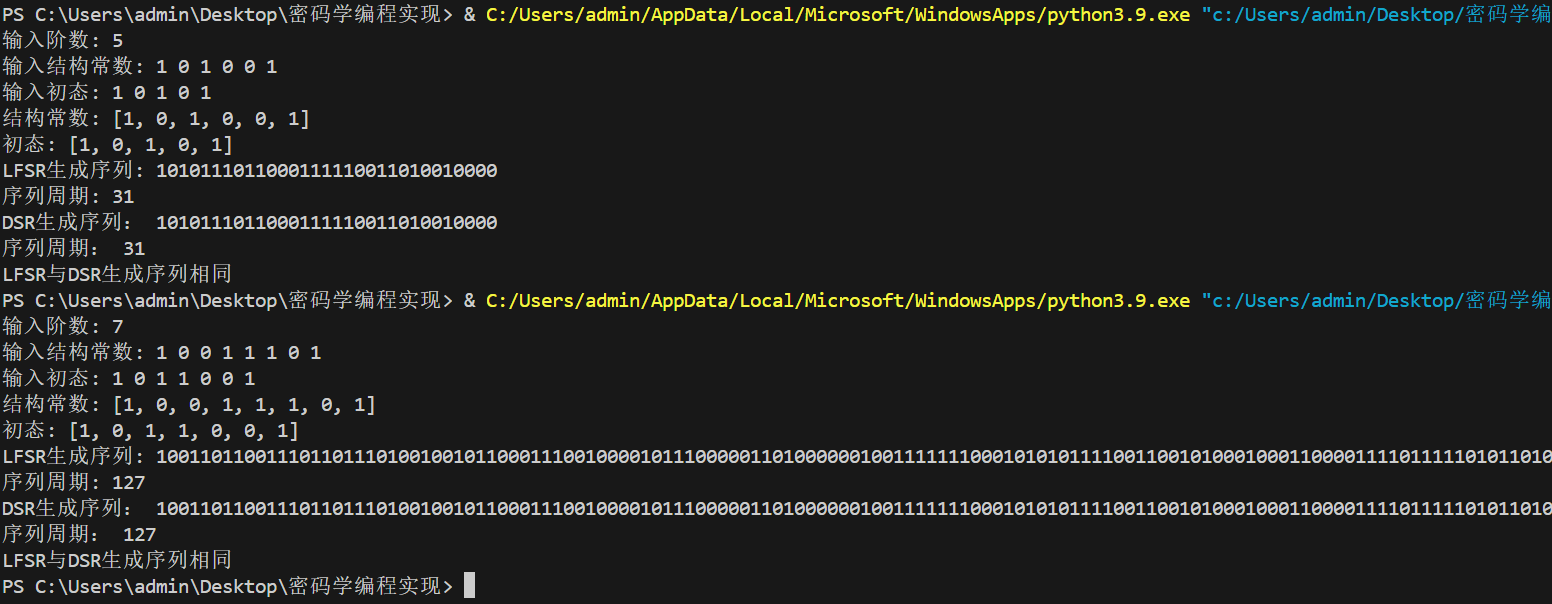The height and width of the screenshot is (604, 1552).
Task: Click the '初态: [1, 0, 1, 1, 0, 0, 1]' output
Action: pos(151,431)
